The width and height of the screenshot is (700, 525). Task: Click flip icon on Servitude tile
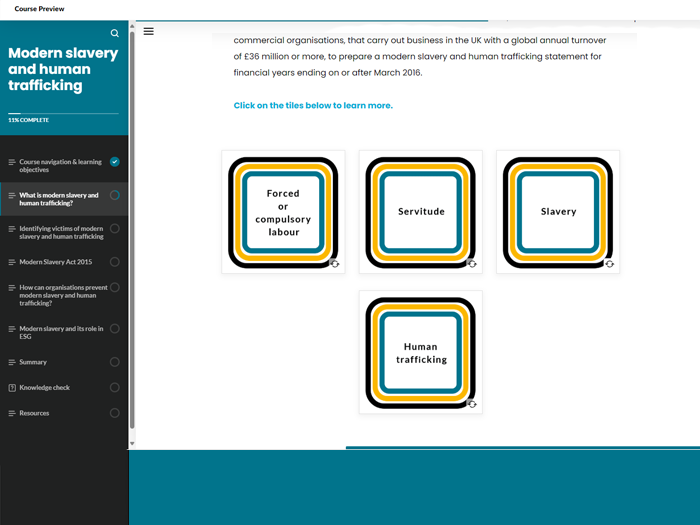[x=472, y=264]
